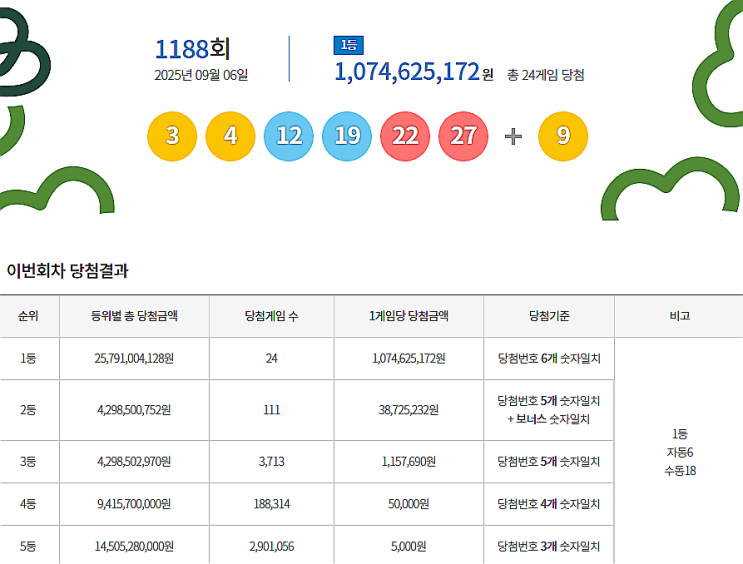Select the 3등 rank cell
Viewport: 743px width, 564px height.
click(x=28, y=461)
